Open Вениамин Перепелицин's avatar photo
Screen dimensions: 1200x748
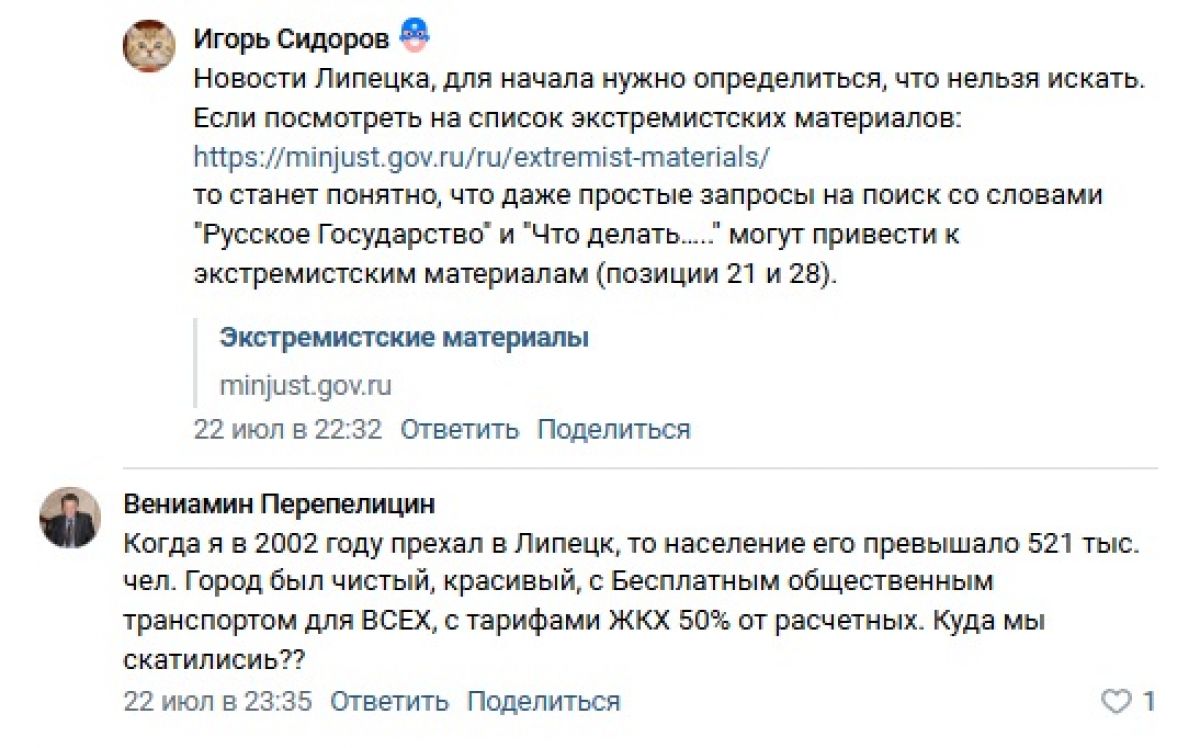tap(68, 518)
